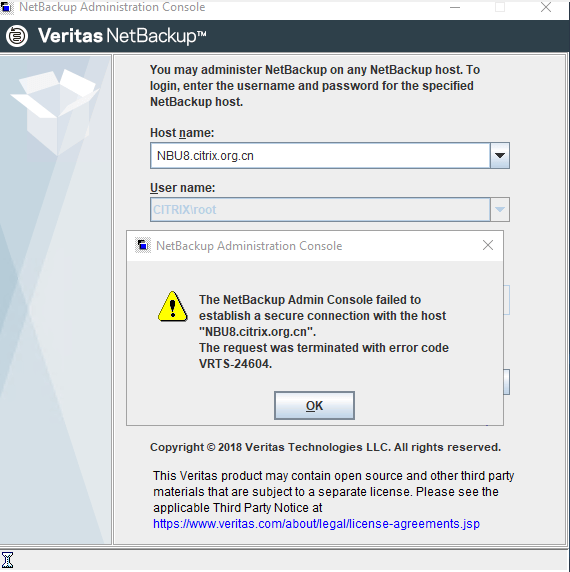Close the main NetBackup Administration Console window

tap(546, 7)
